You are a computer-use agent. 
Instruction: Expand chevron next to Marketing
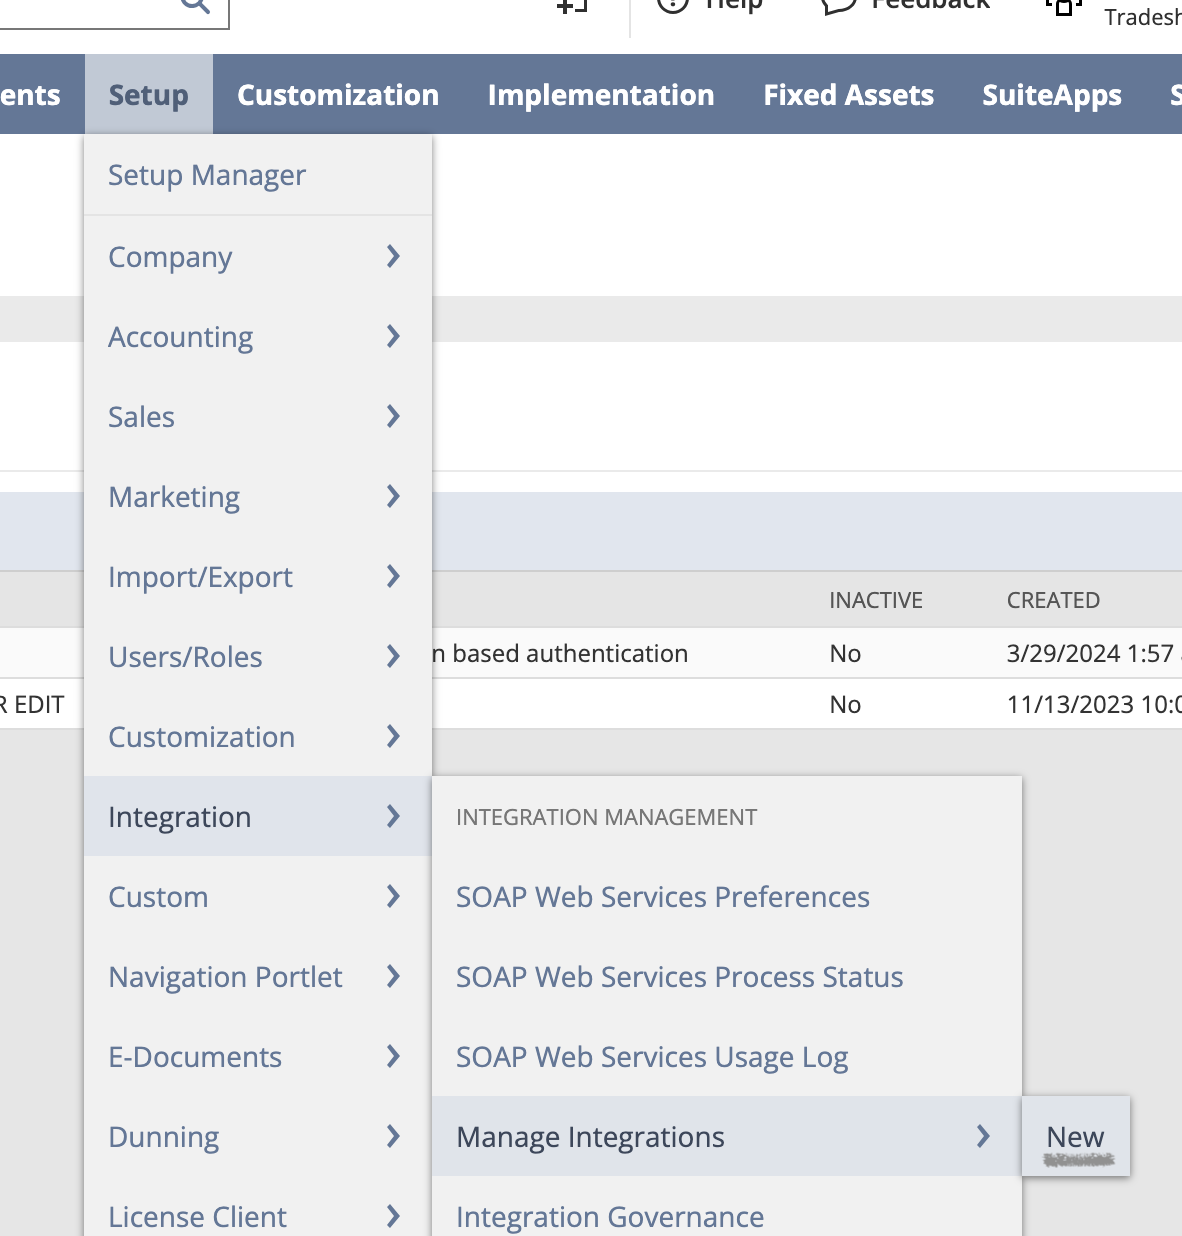pos(393,497)
